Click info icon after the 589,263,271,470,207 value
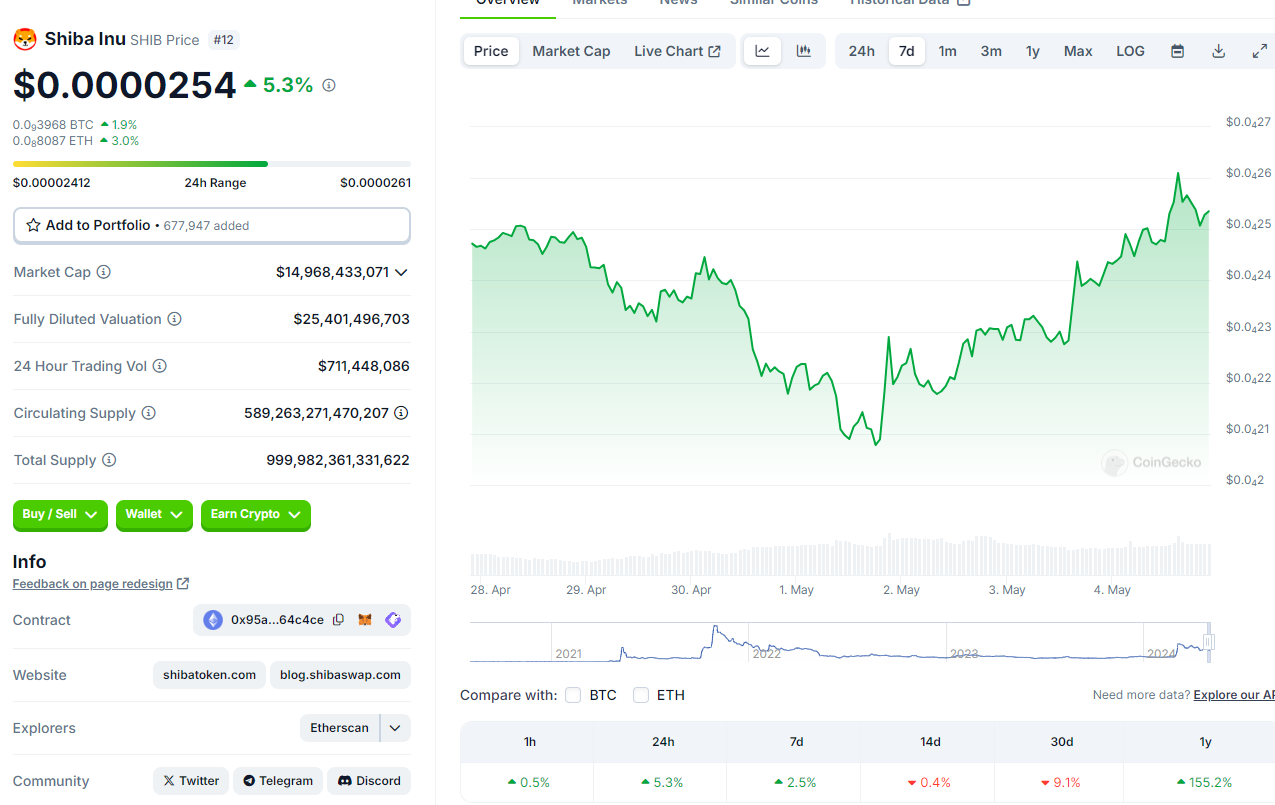 coord(401,413)
